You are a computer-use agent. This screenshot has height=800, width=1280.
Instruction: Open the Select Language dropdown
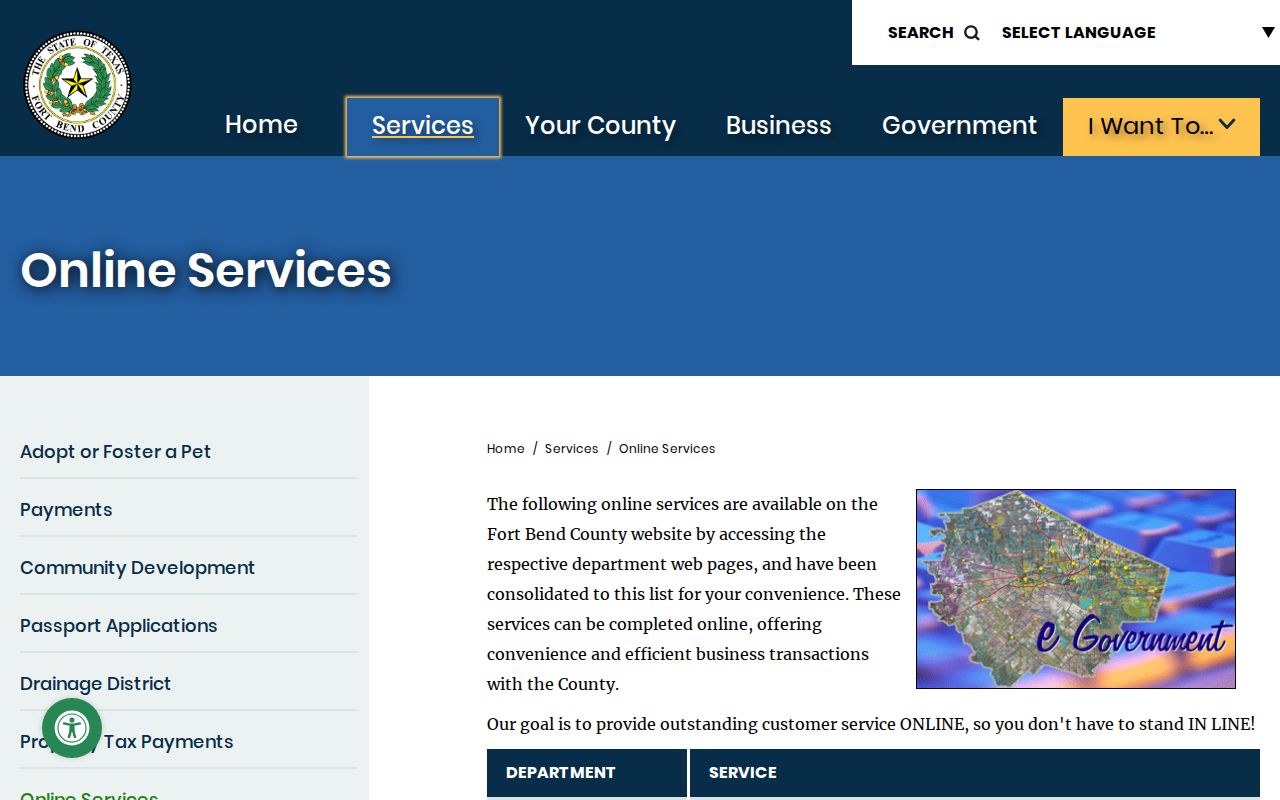(x=1138, y=33)
